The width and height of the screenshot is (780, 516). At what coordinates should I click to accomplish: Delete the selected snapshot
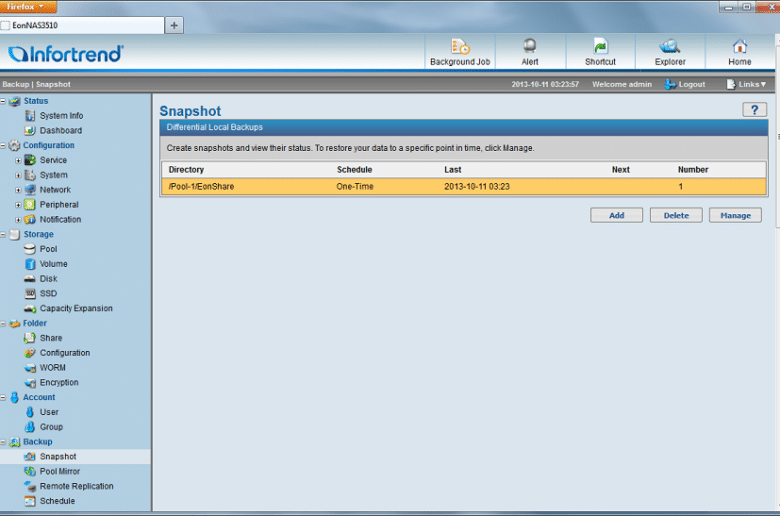[676, 215]
